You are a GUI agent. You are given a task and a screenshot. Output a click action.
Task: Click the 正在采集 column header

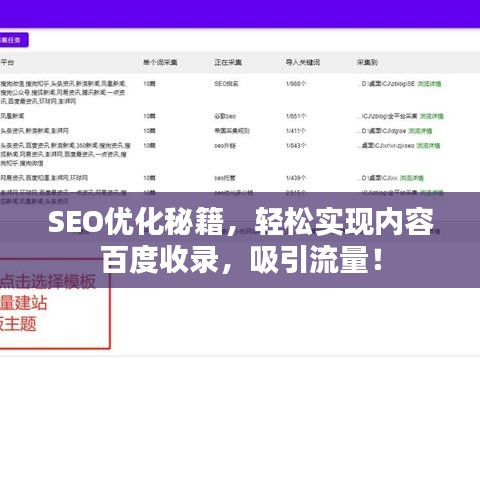228,62
